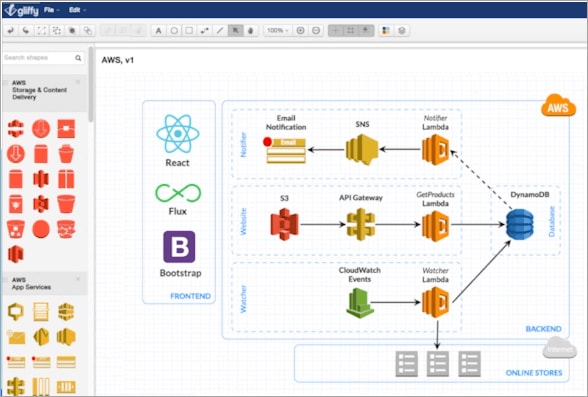Viewport: 588px width, 397px height.
Task: Click the Gliffy logo link
Action: point(21,10)
